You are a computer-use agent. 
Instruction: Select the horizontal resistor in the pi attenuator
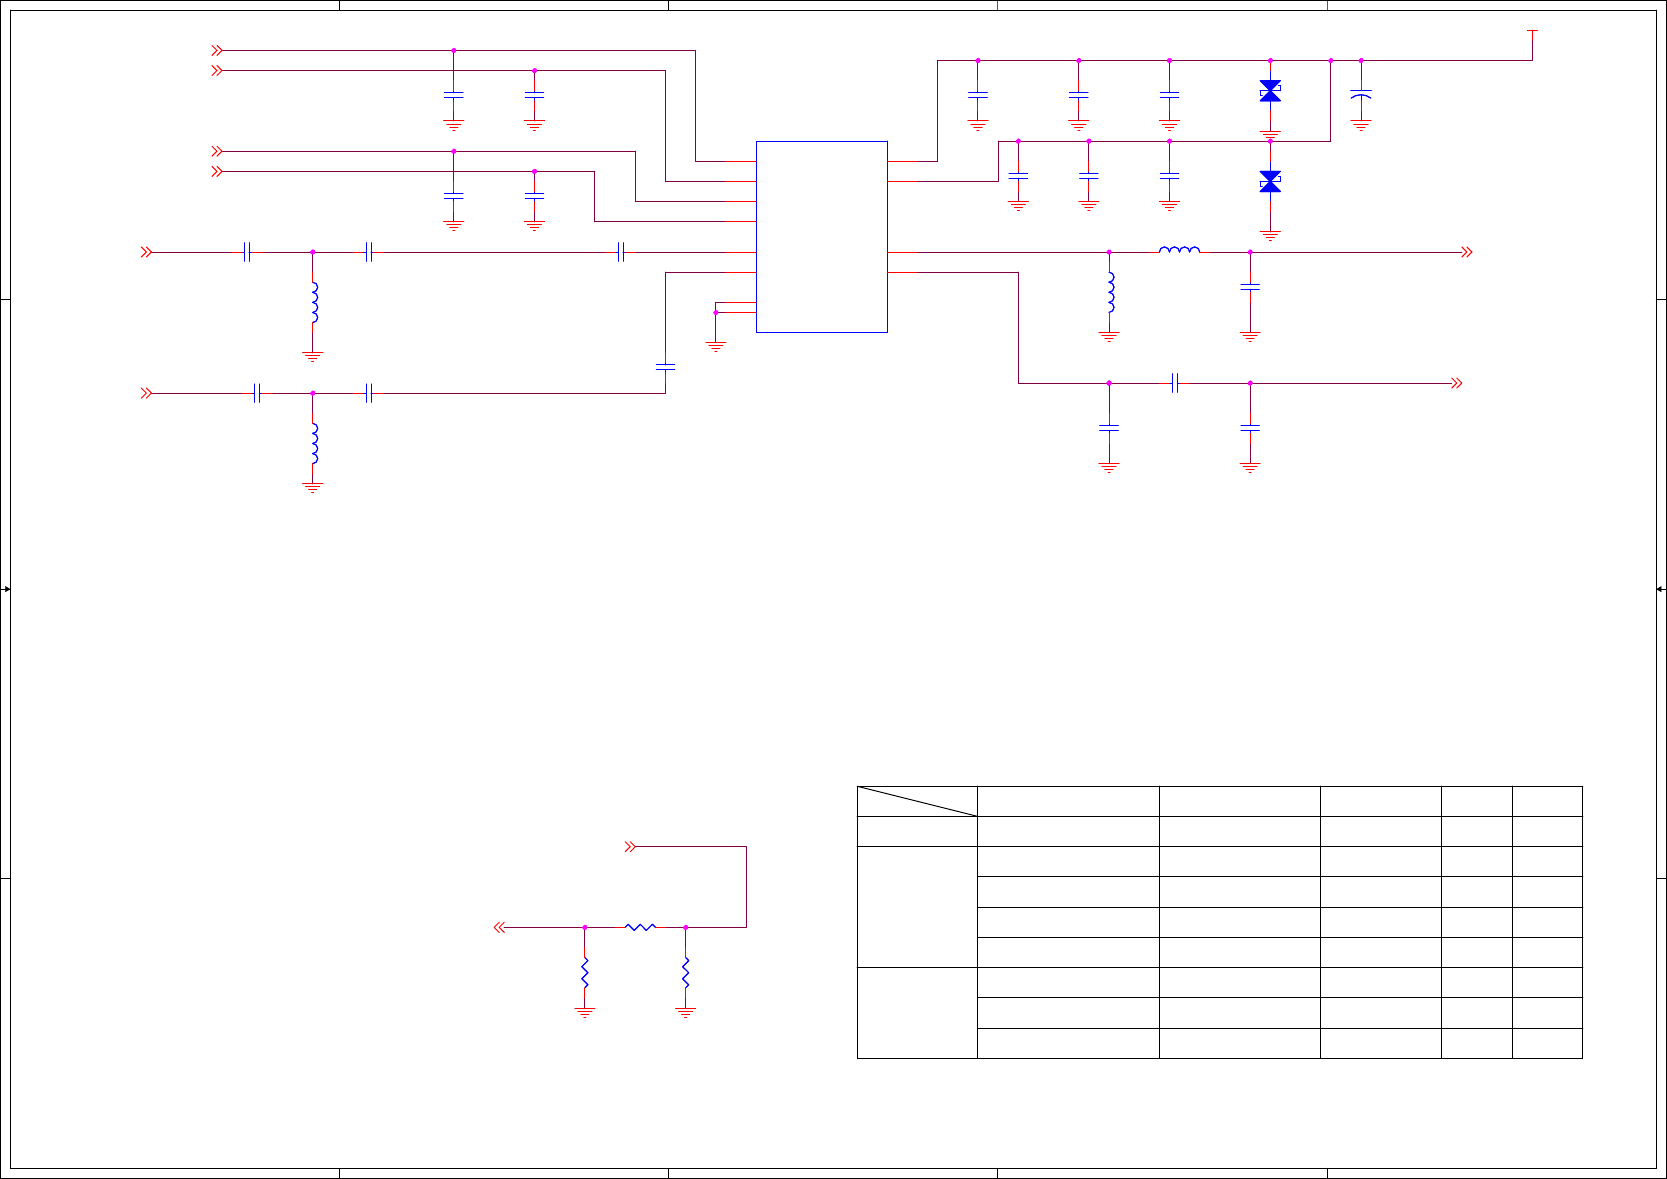point(640,928)
